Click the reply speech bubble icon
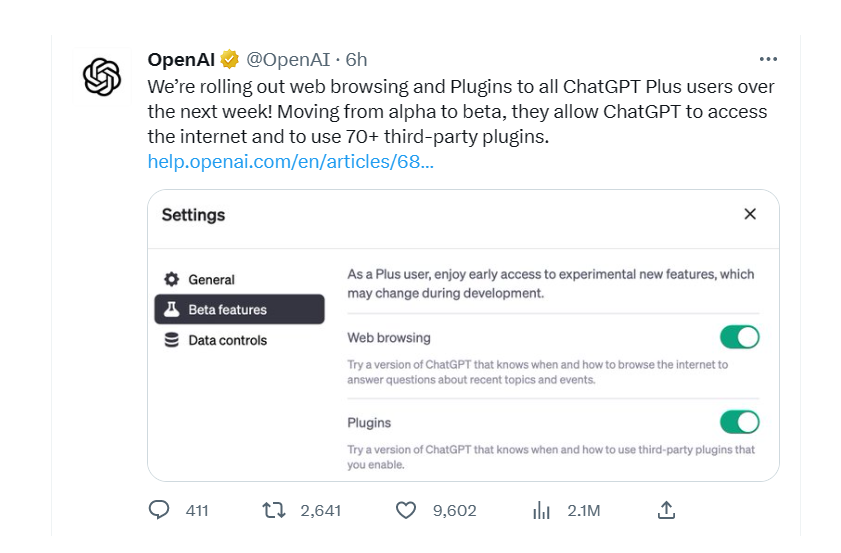 pos(159,510)
